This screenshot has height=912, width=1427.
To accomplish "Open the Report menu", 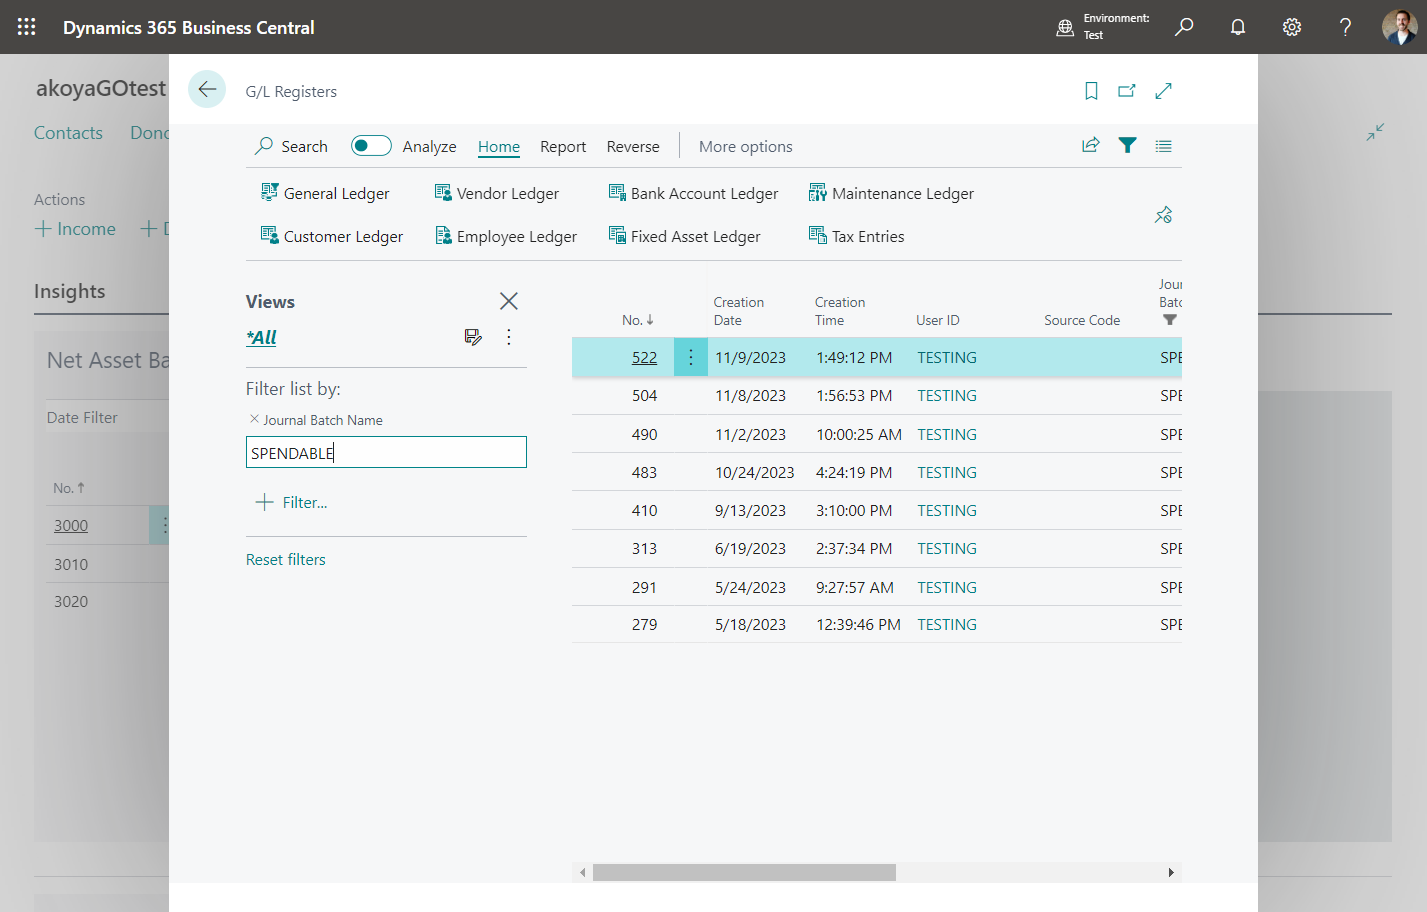I will point(563,146).
